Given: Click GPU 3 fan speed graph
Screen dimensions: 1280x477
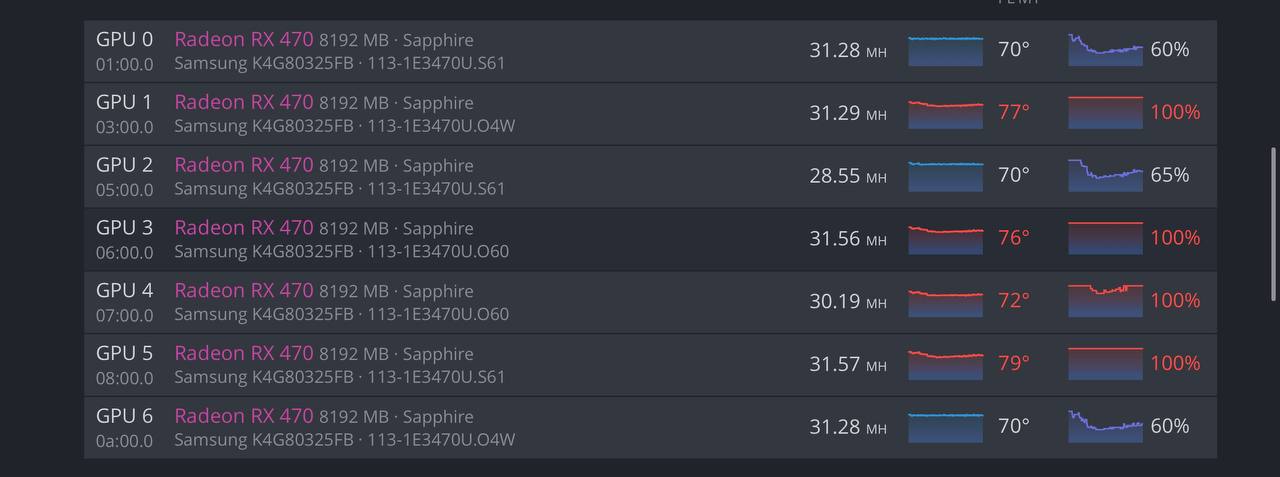Looking at the screenshot, I should [x=1105, y=238].
